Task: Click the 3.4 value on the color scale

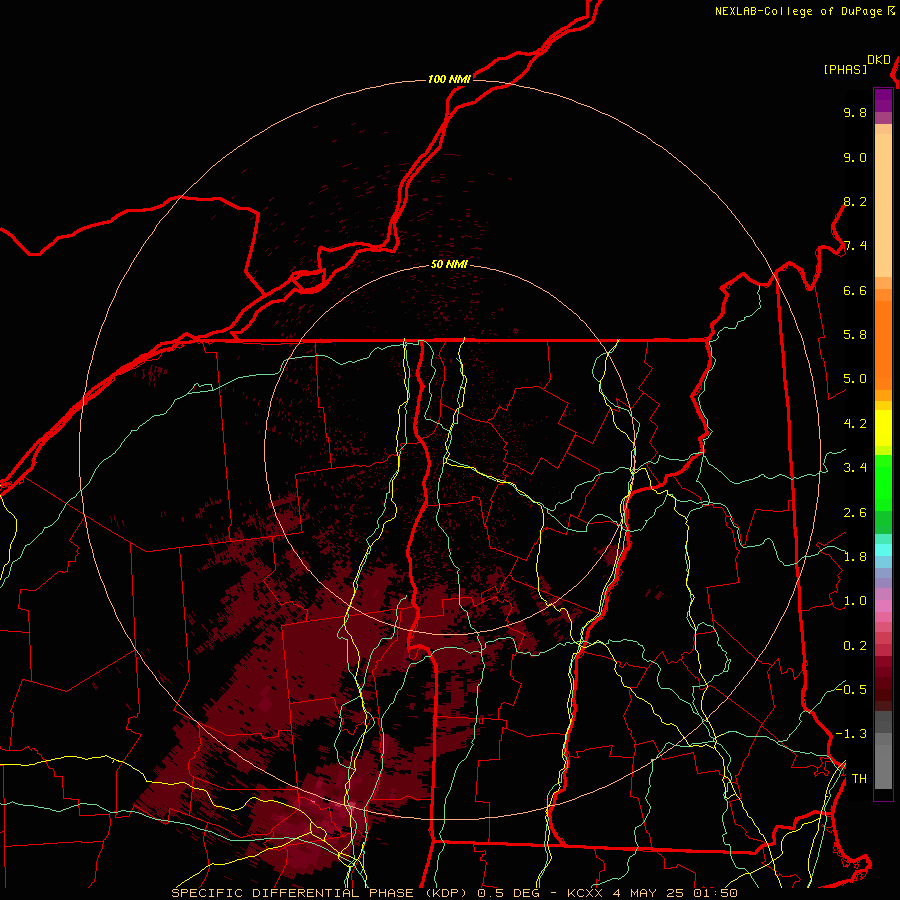Action: click(855, 468)
